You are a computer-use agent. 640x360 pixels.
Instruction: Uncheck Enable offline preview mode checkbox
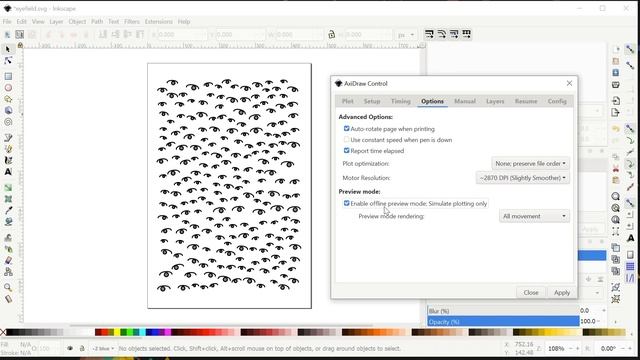[347, 203]
